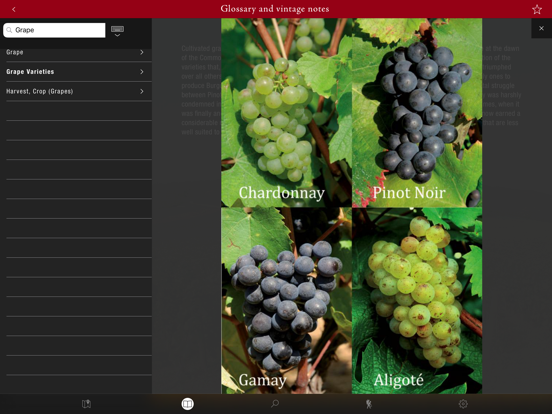Expand chevron on the Grape row
This screenshot has width=552, height=414.
142,52
